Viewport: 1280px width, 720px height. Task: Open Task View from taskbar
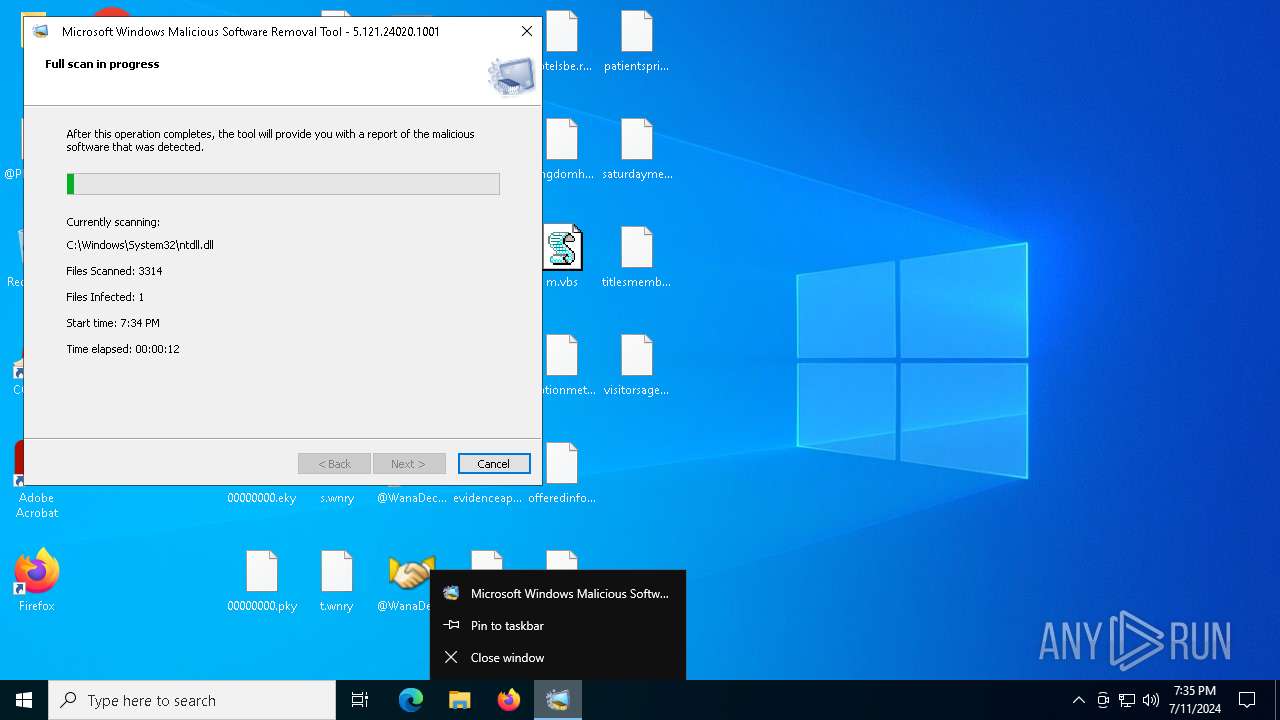tap(360, 700)
